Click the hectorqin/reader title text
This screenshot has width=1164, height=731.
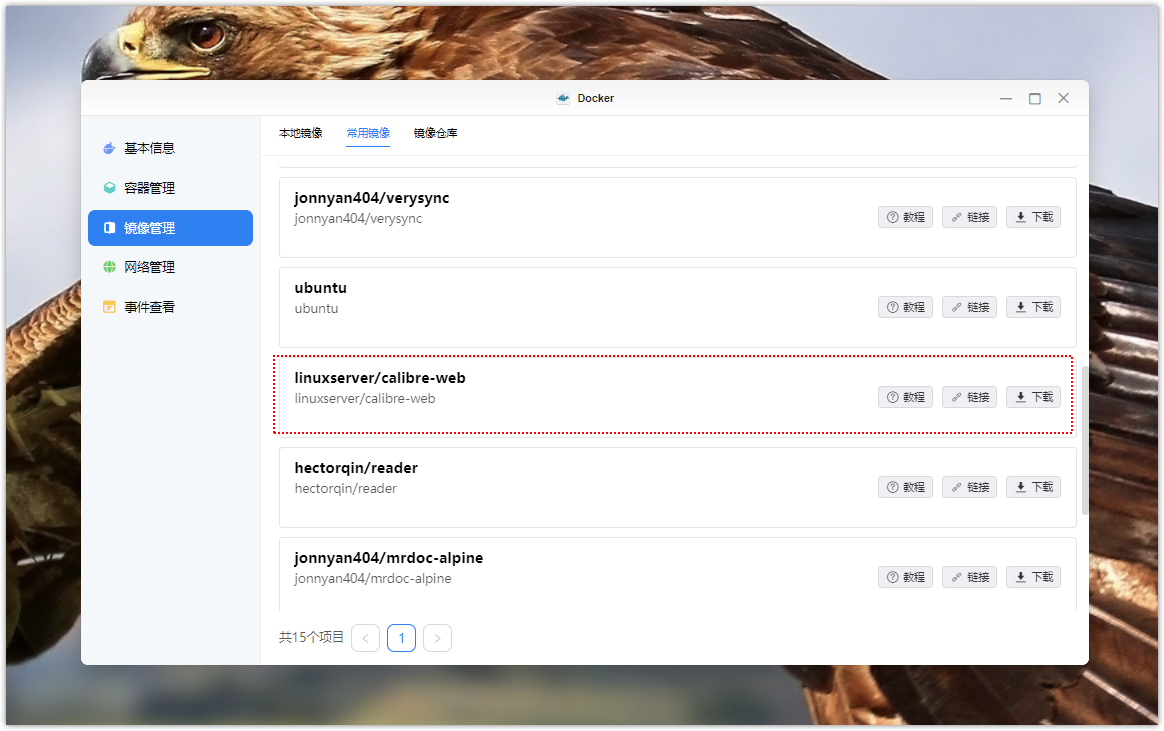[x=356, y=468]
